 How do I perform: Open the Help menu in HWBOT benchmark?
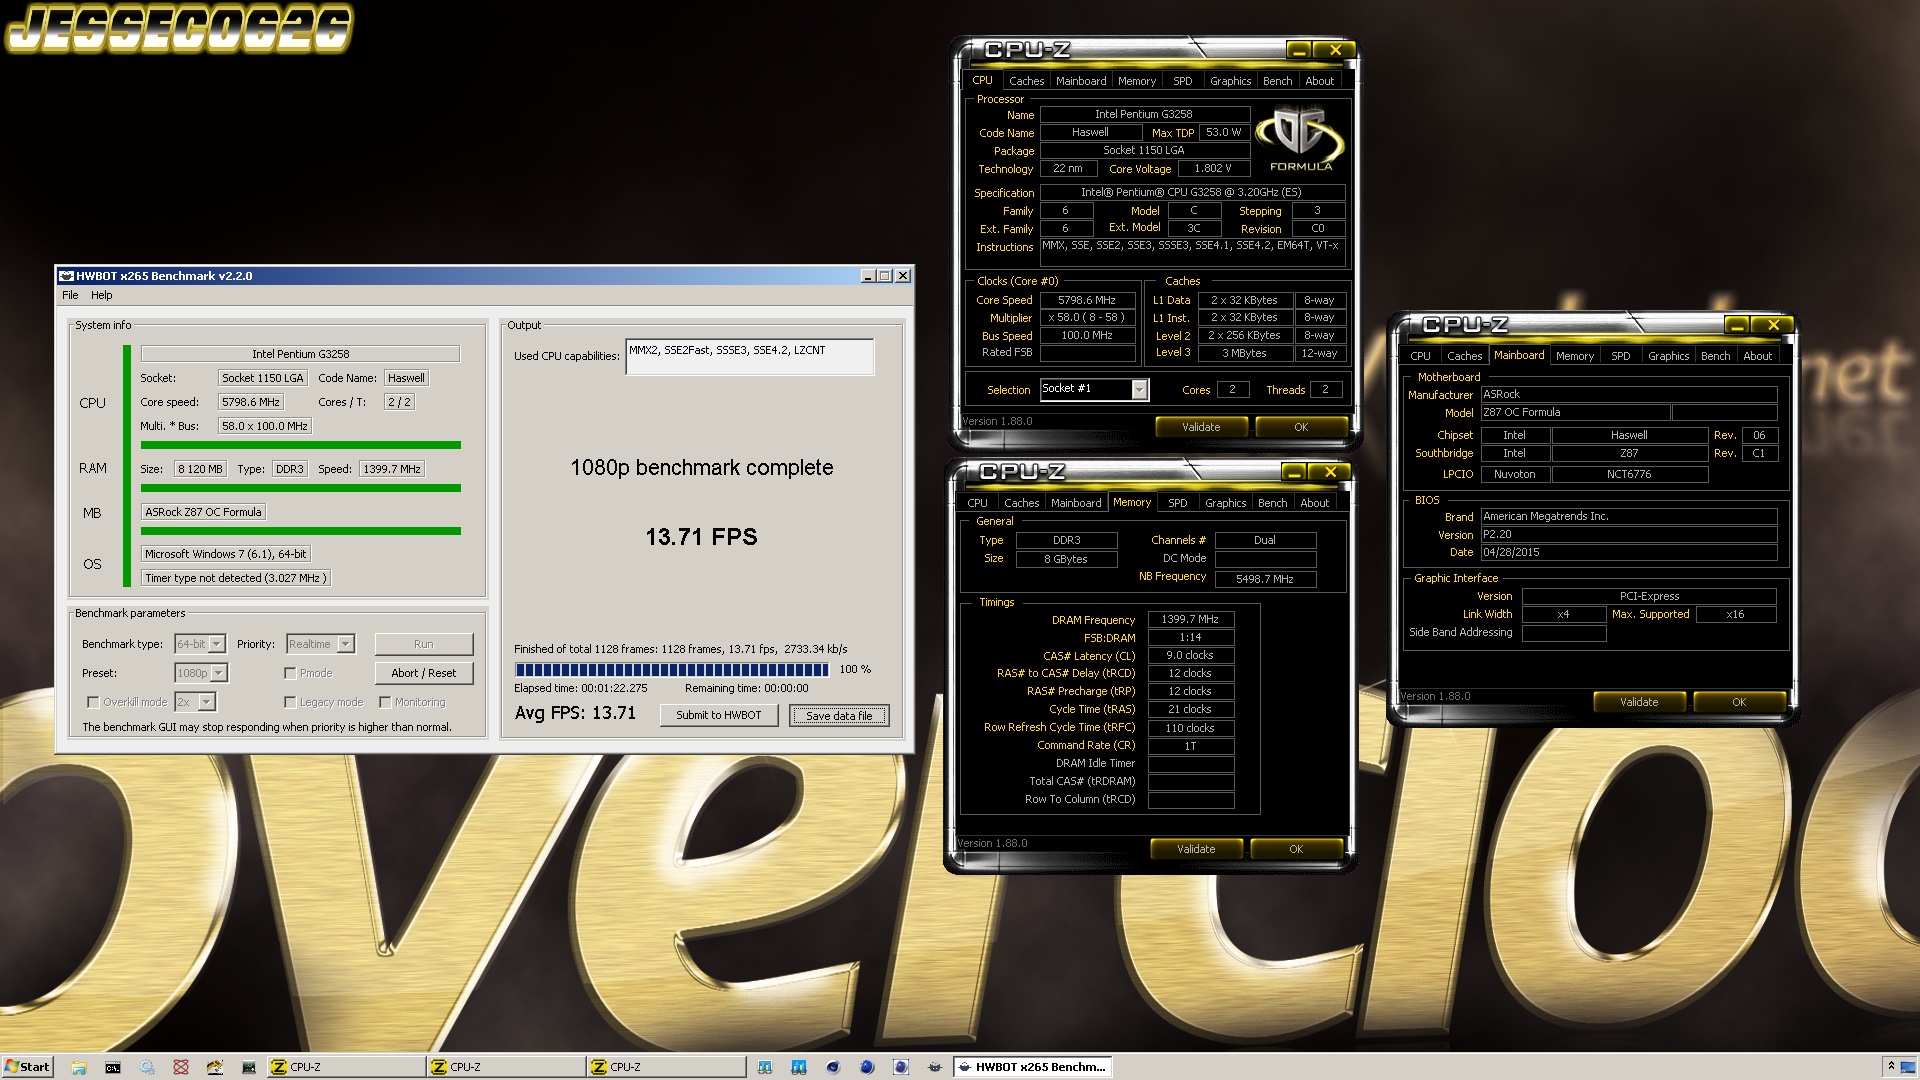[x=102, y=295]
